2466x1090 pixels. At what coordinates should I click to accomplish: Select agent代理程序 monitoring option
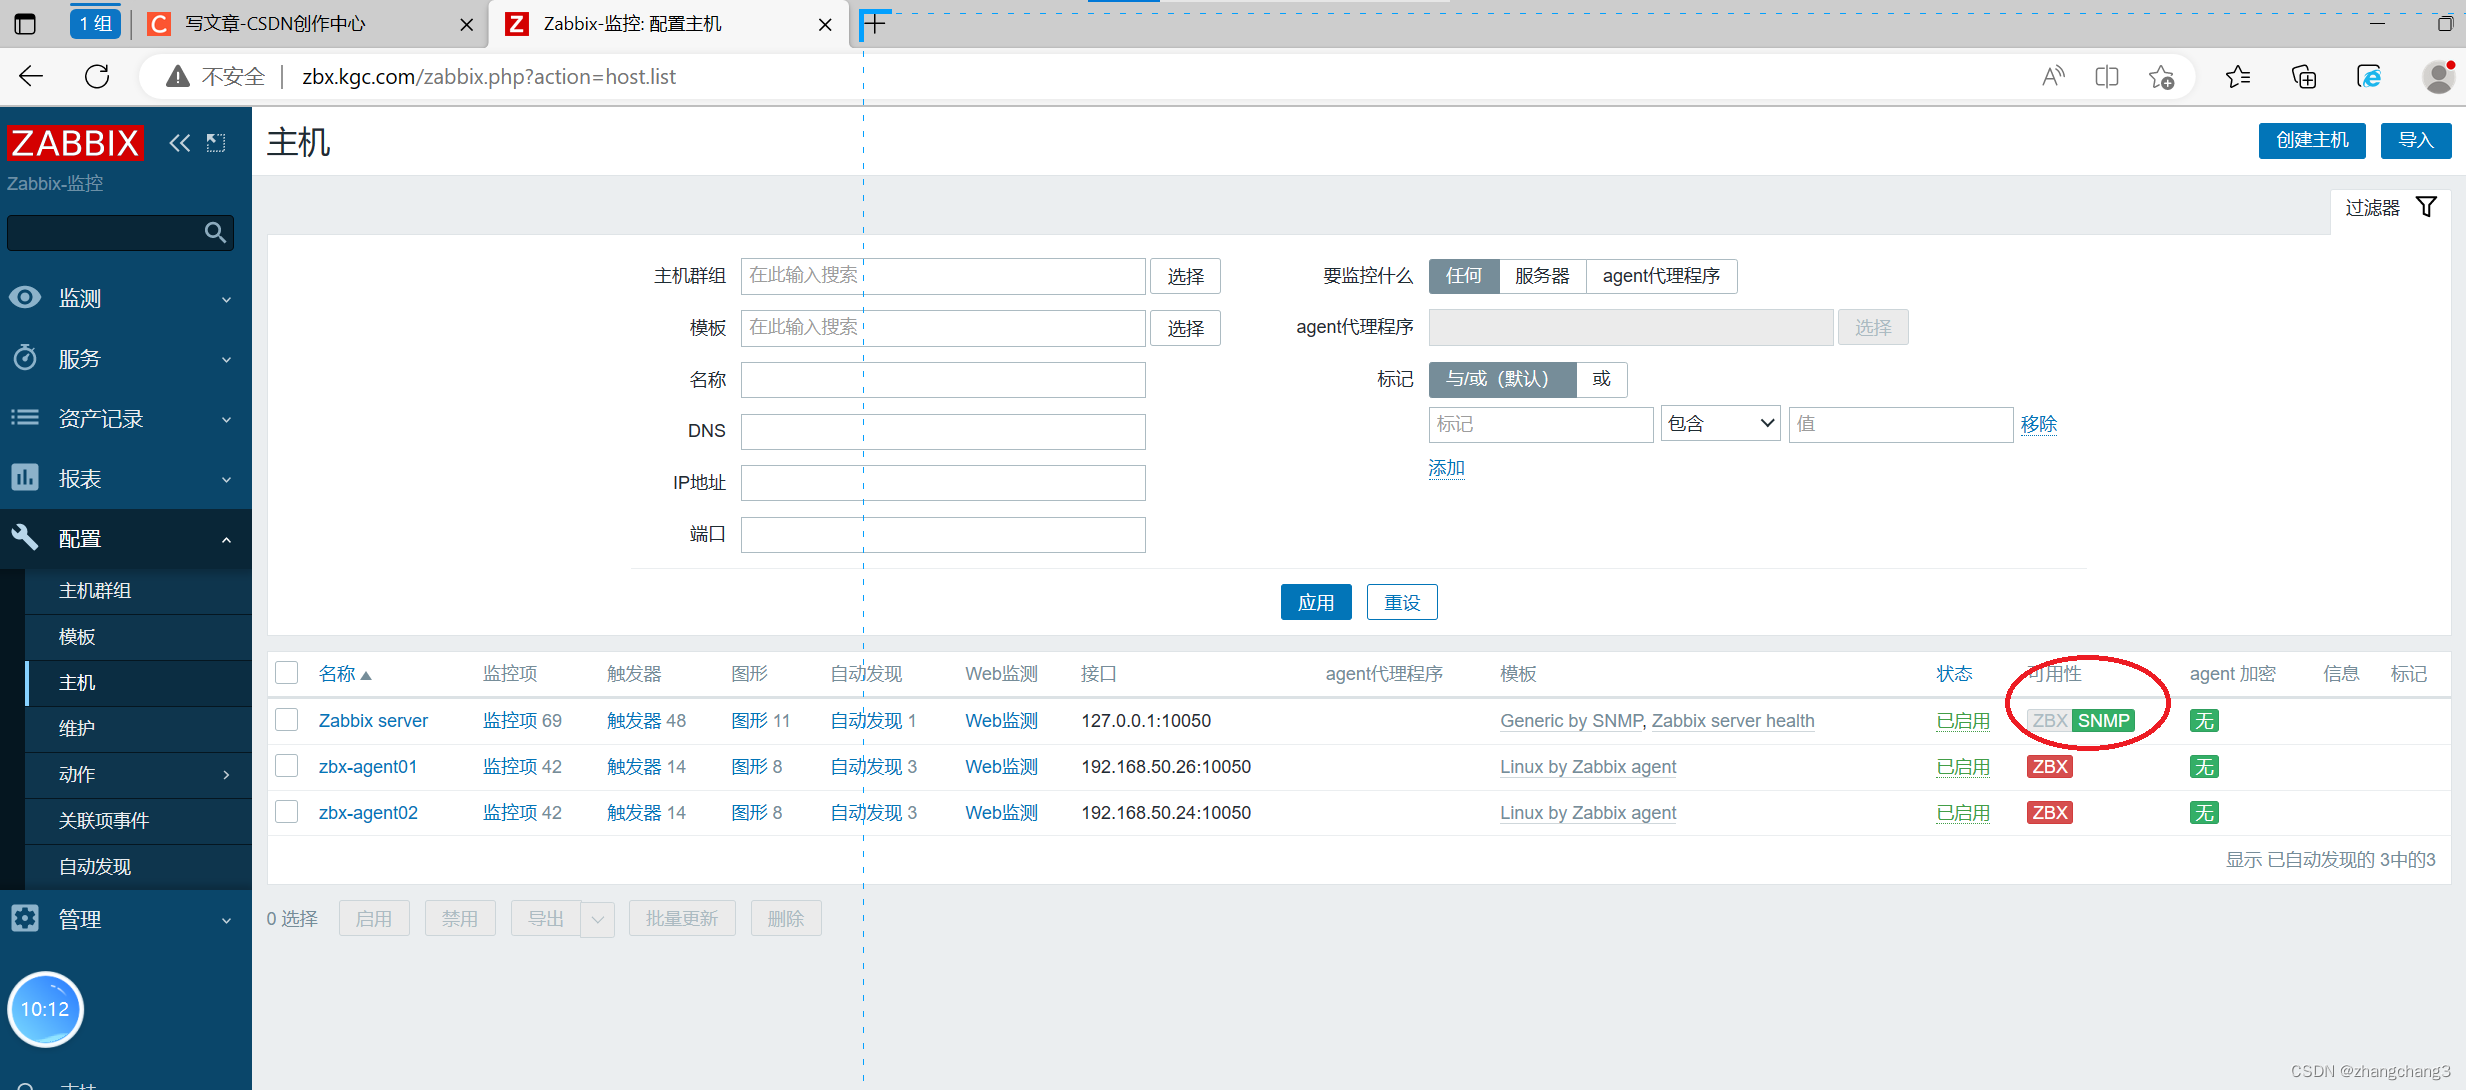click(x=1661, y=276)
